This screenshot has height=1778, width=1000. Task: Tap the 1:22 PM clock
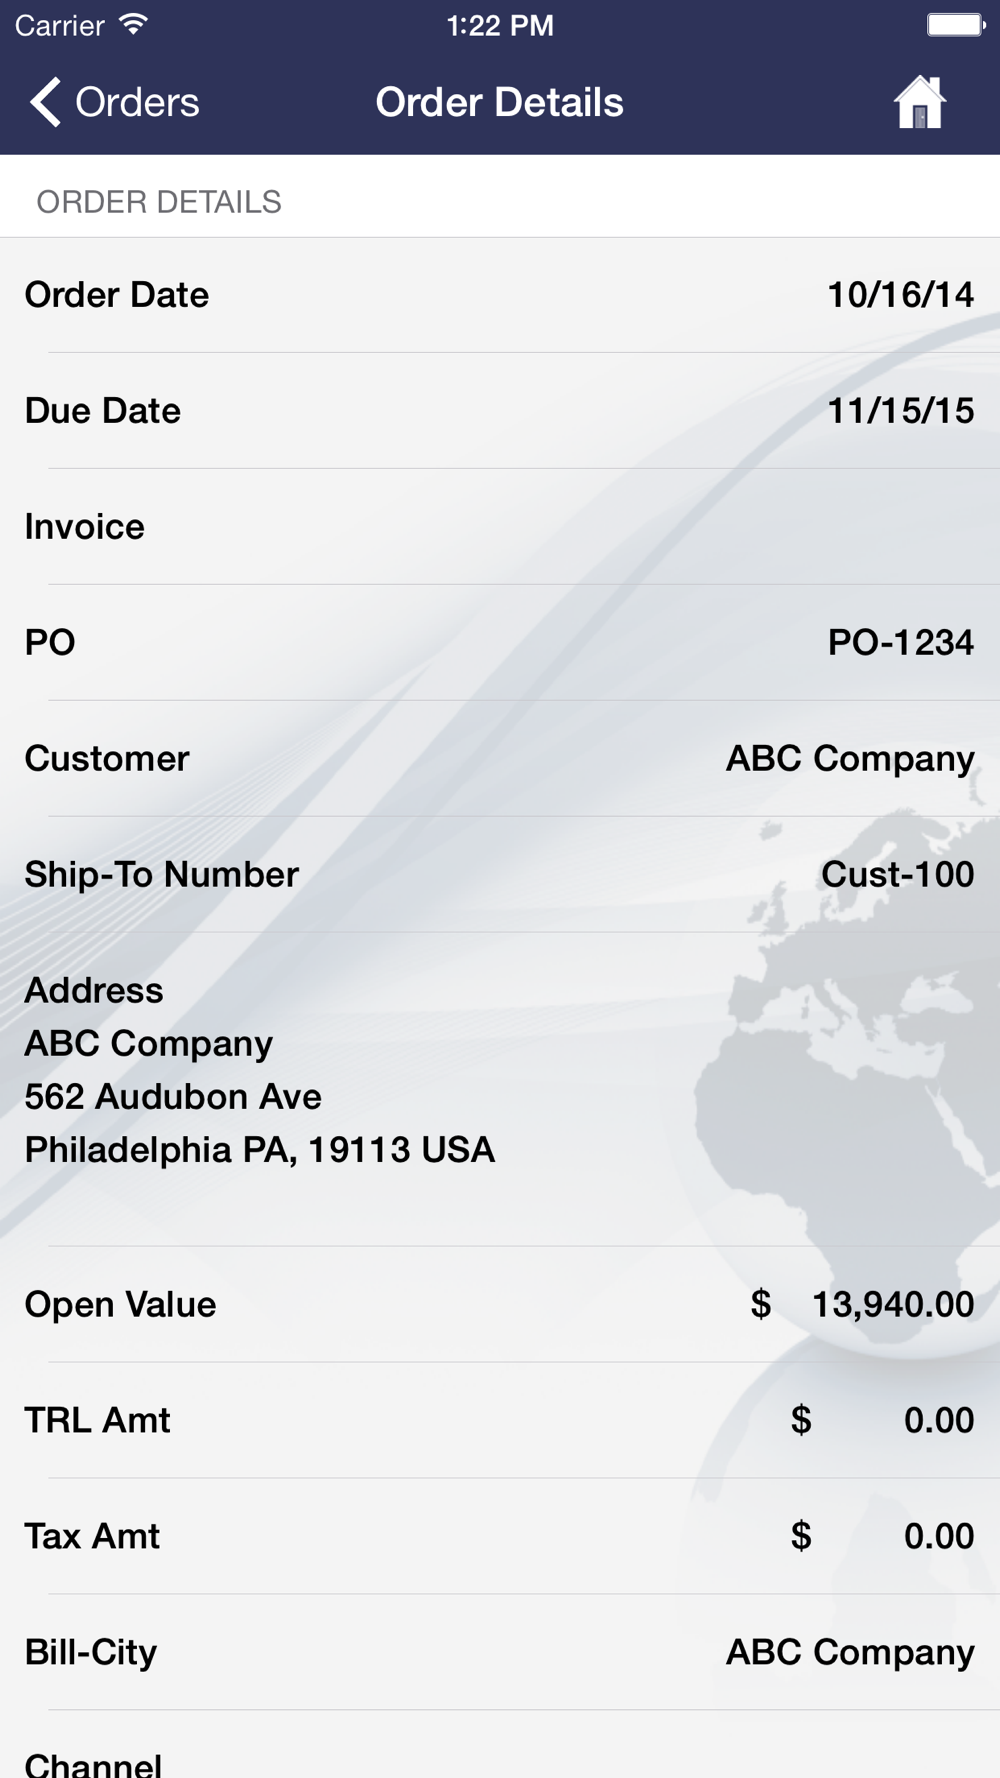(x=500, y=25)
